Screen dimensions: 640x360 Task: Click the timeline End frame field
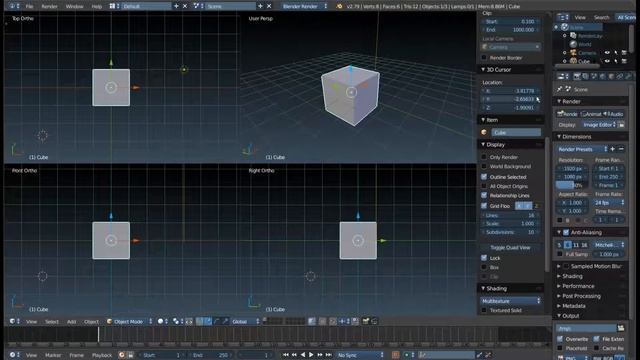click(210, 355)
